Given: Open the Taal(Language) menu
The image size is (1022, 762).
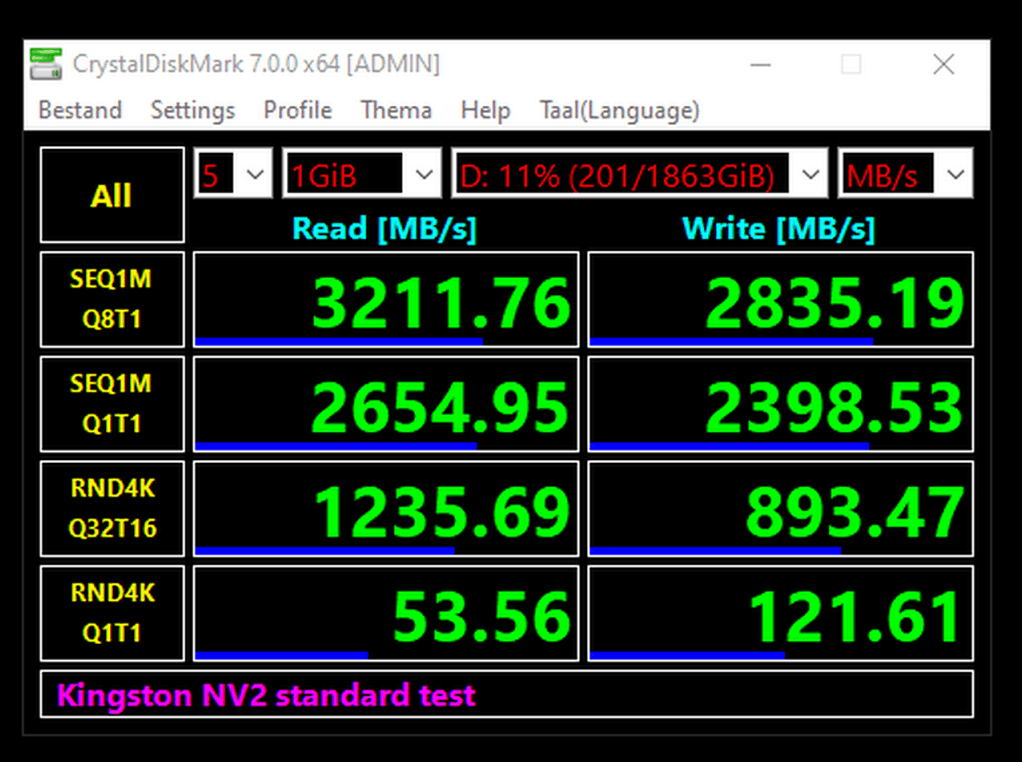Looking at the screenshot, I should [619, 110].
